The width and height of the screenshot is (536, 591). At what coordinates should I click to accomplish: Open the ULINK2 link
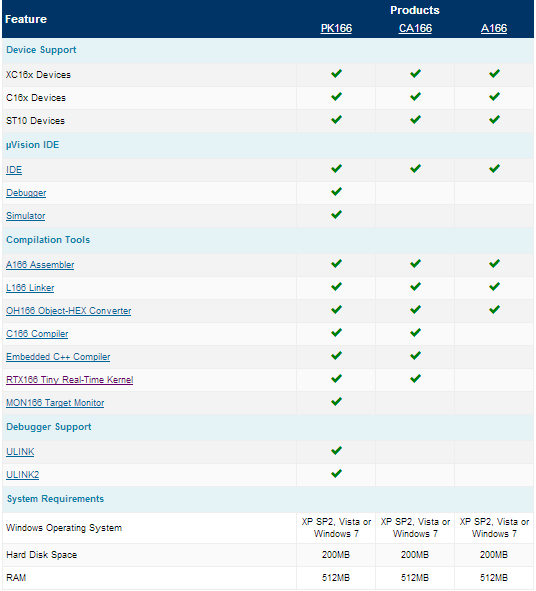click(x=23, y=475)
